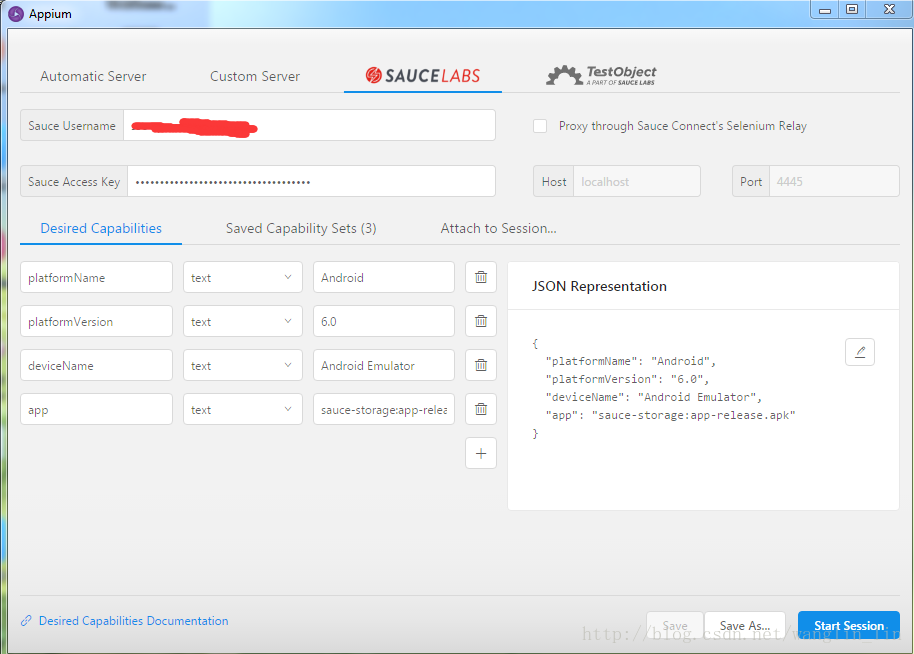Enable Proxy through Sauce Connect checkbox
Screen dimensions: 914x654
pyautogui.click(x=540, y=126)
